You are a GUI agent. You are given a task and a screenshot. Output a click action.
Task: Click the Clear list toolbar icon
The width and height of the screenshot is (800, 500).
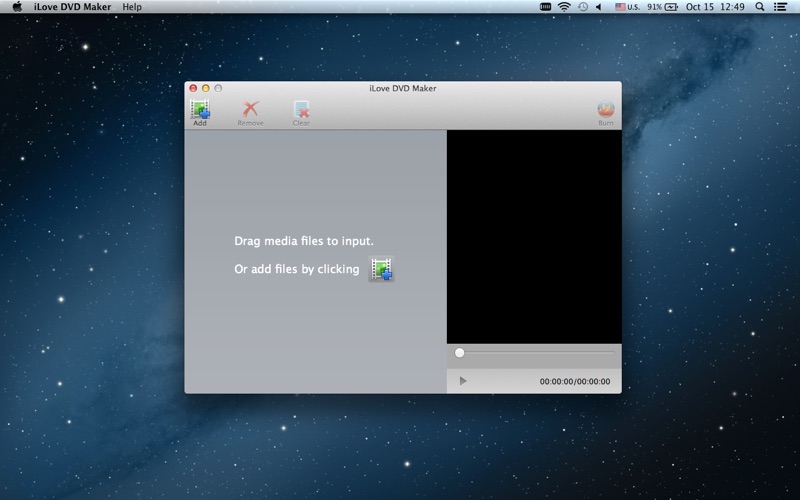pyautogui.click(x=301, y=109)
